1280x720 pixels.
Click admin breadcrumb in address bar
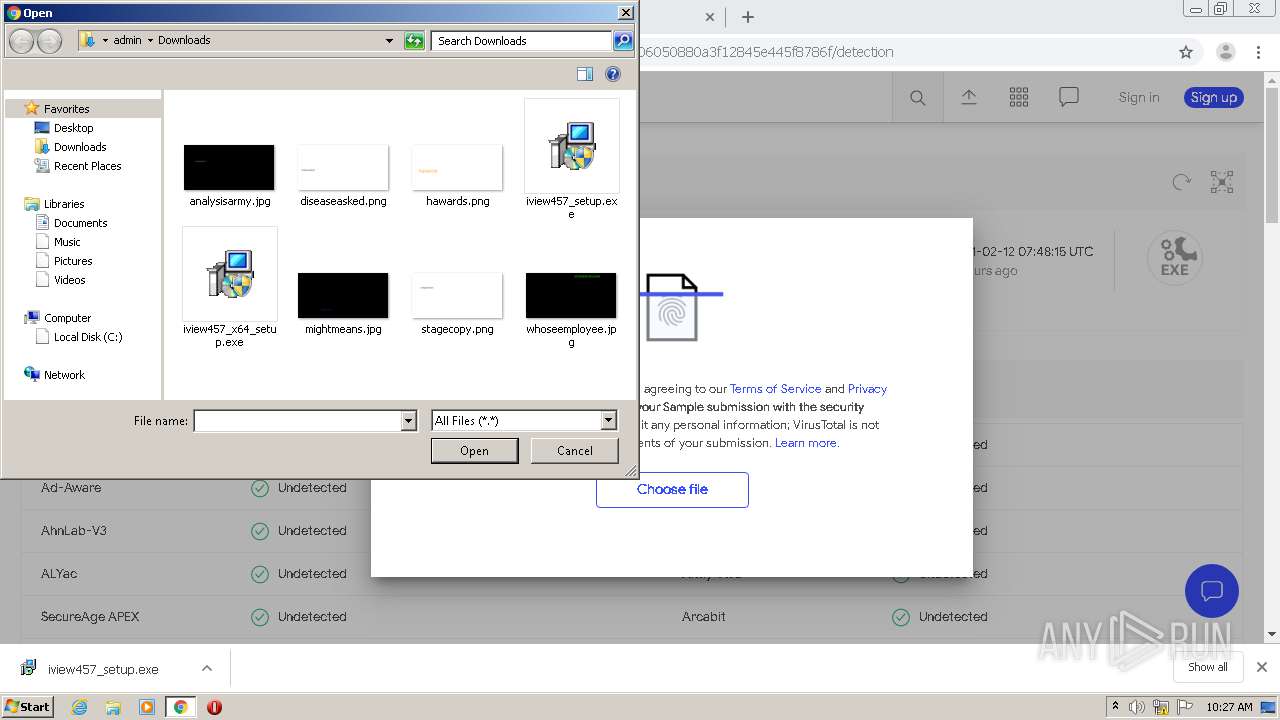(x=127, y=41)
